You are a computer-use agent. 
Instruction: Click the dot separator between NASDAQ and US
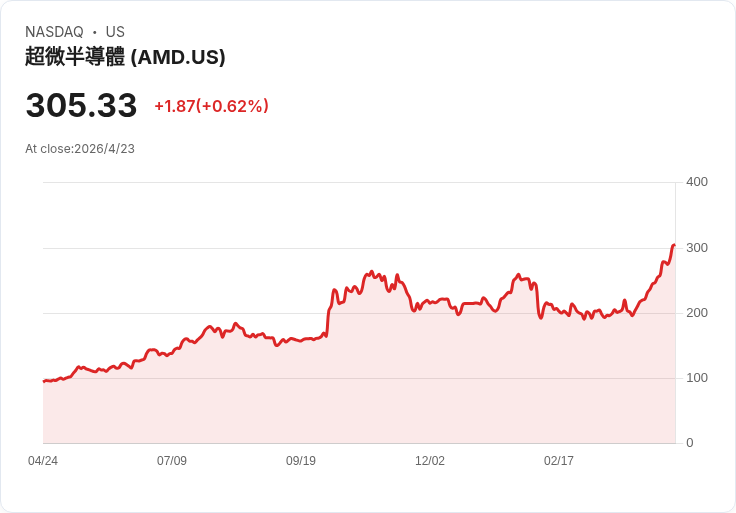click(x=94, y=32)
